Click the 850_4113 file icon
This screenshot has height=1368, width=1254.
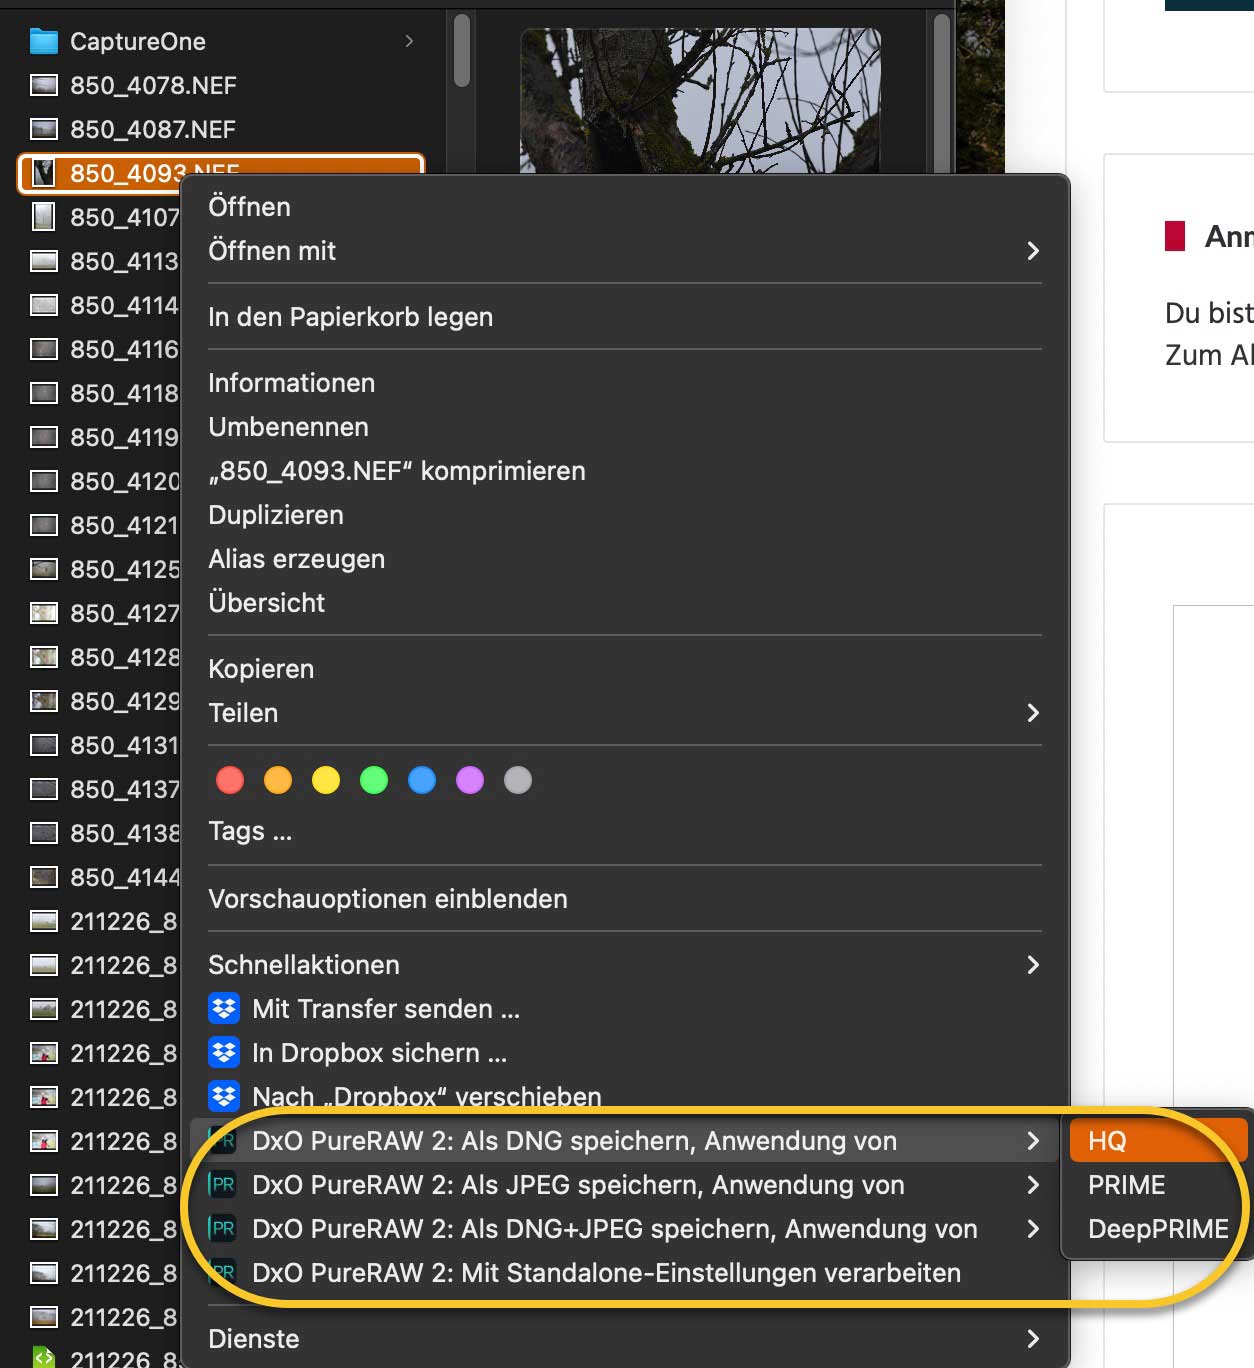click(44, 261)
